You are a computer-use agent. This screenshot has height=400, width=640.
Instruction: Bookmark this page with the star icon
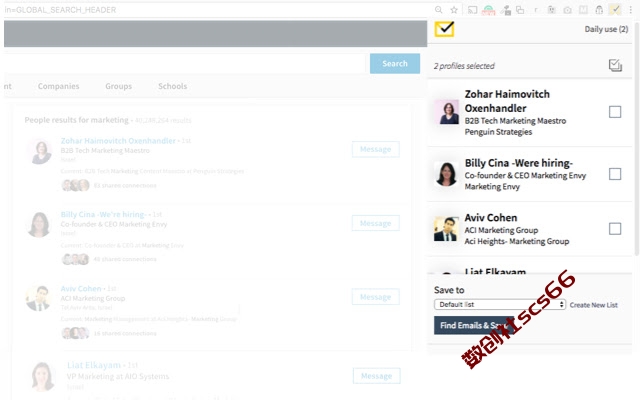click(x=454, y=10)
